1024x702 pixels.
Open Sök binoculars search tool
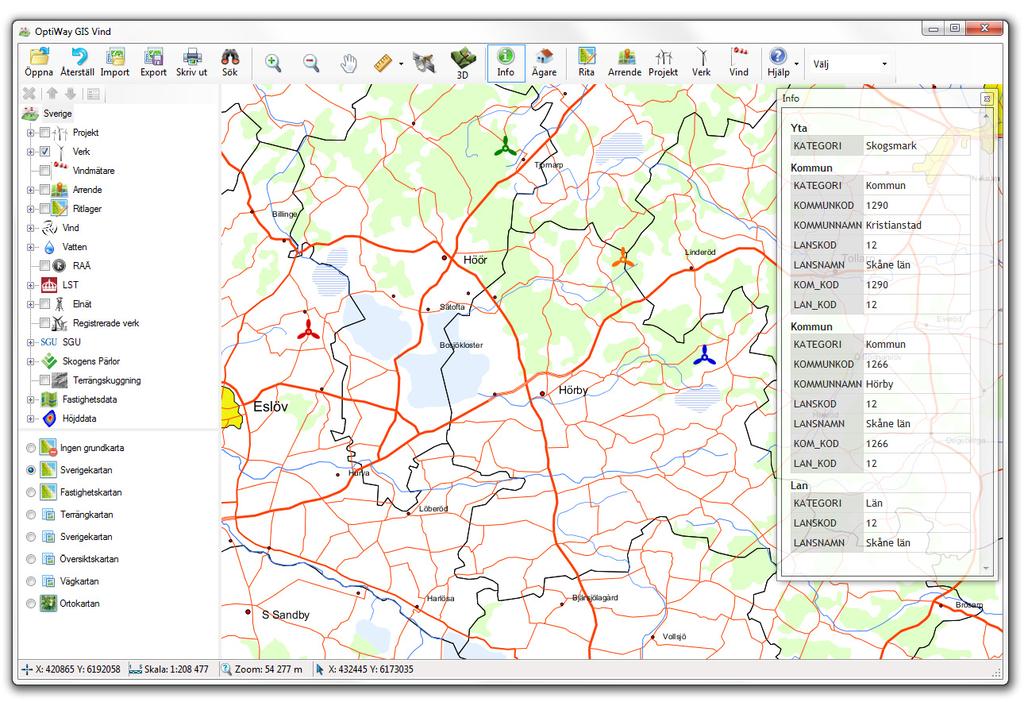230,57
